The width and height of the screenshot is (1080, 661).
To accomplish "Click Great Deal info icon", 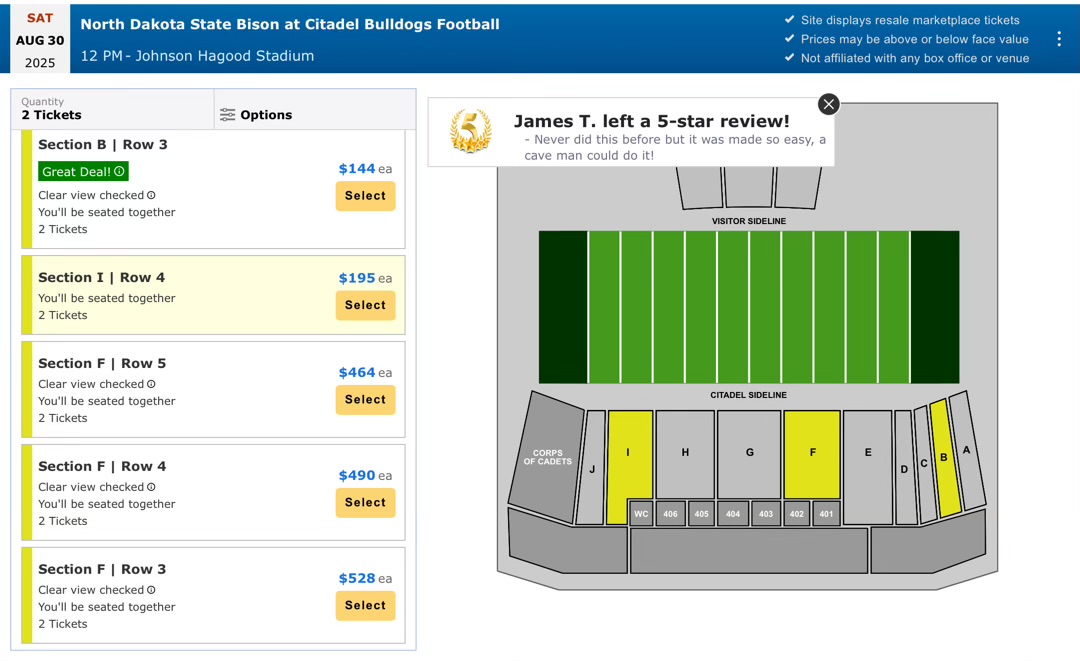I will pos(119,172).
